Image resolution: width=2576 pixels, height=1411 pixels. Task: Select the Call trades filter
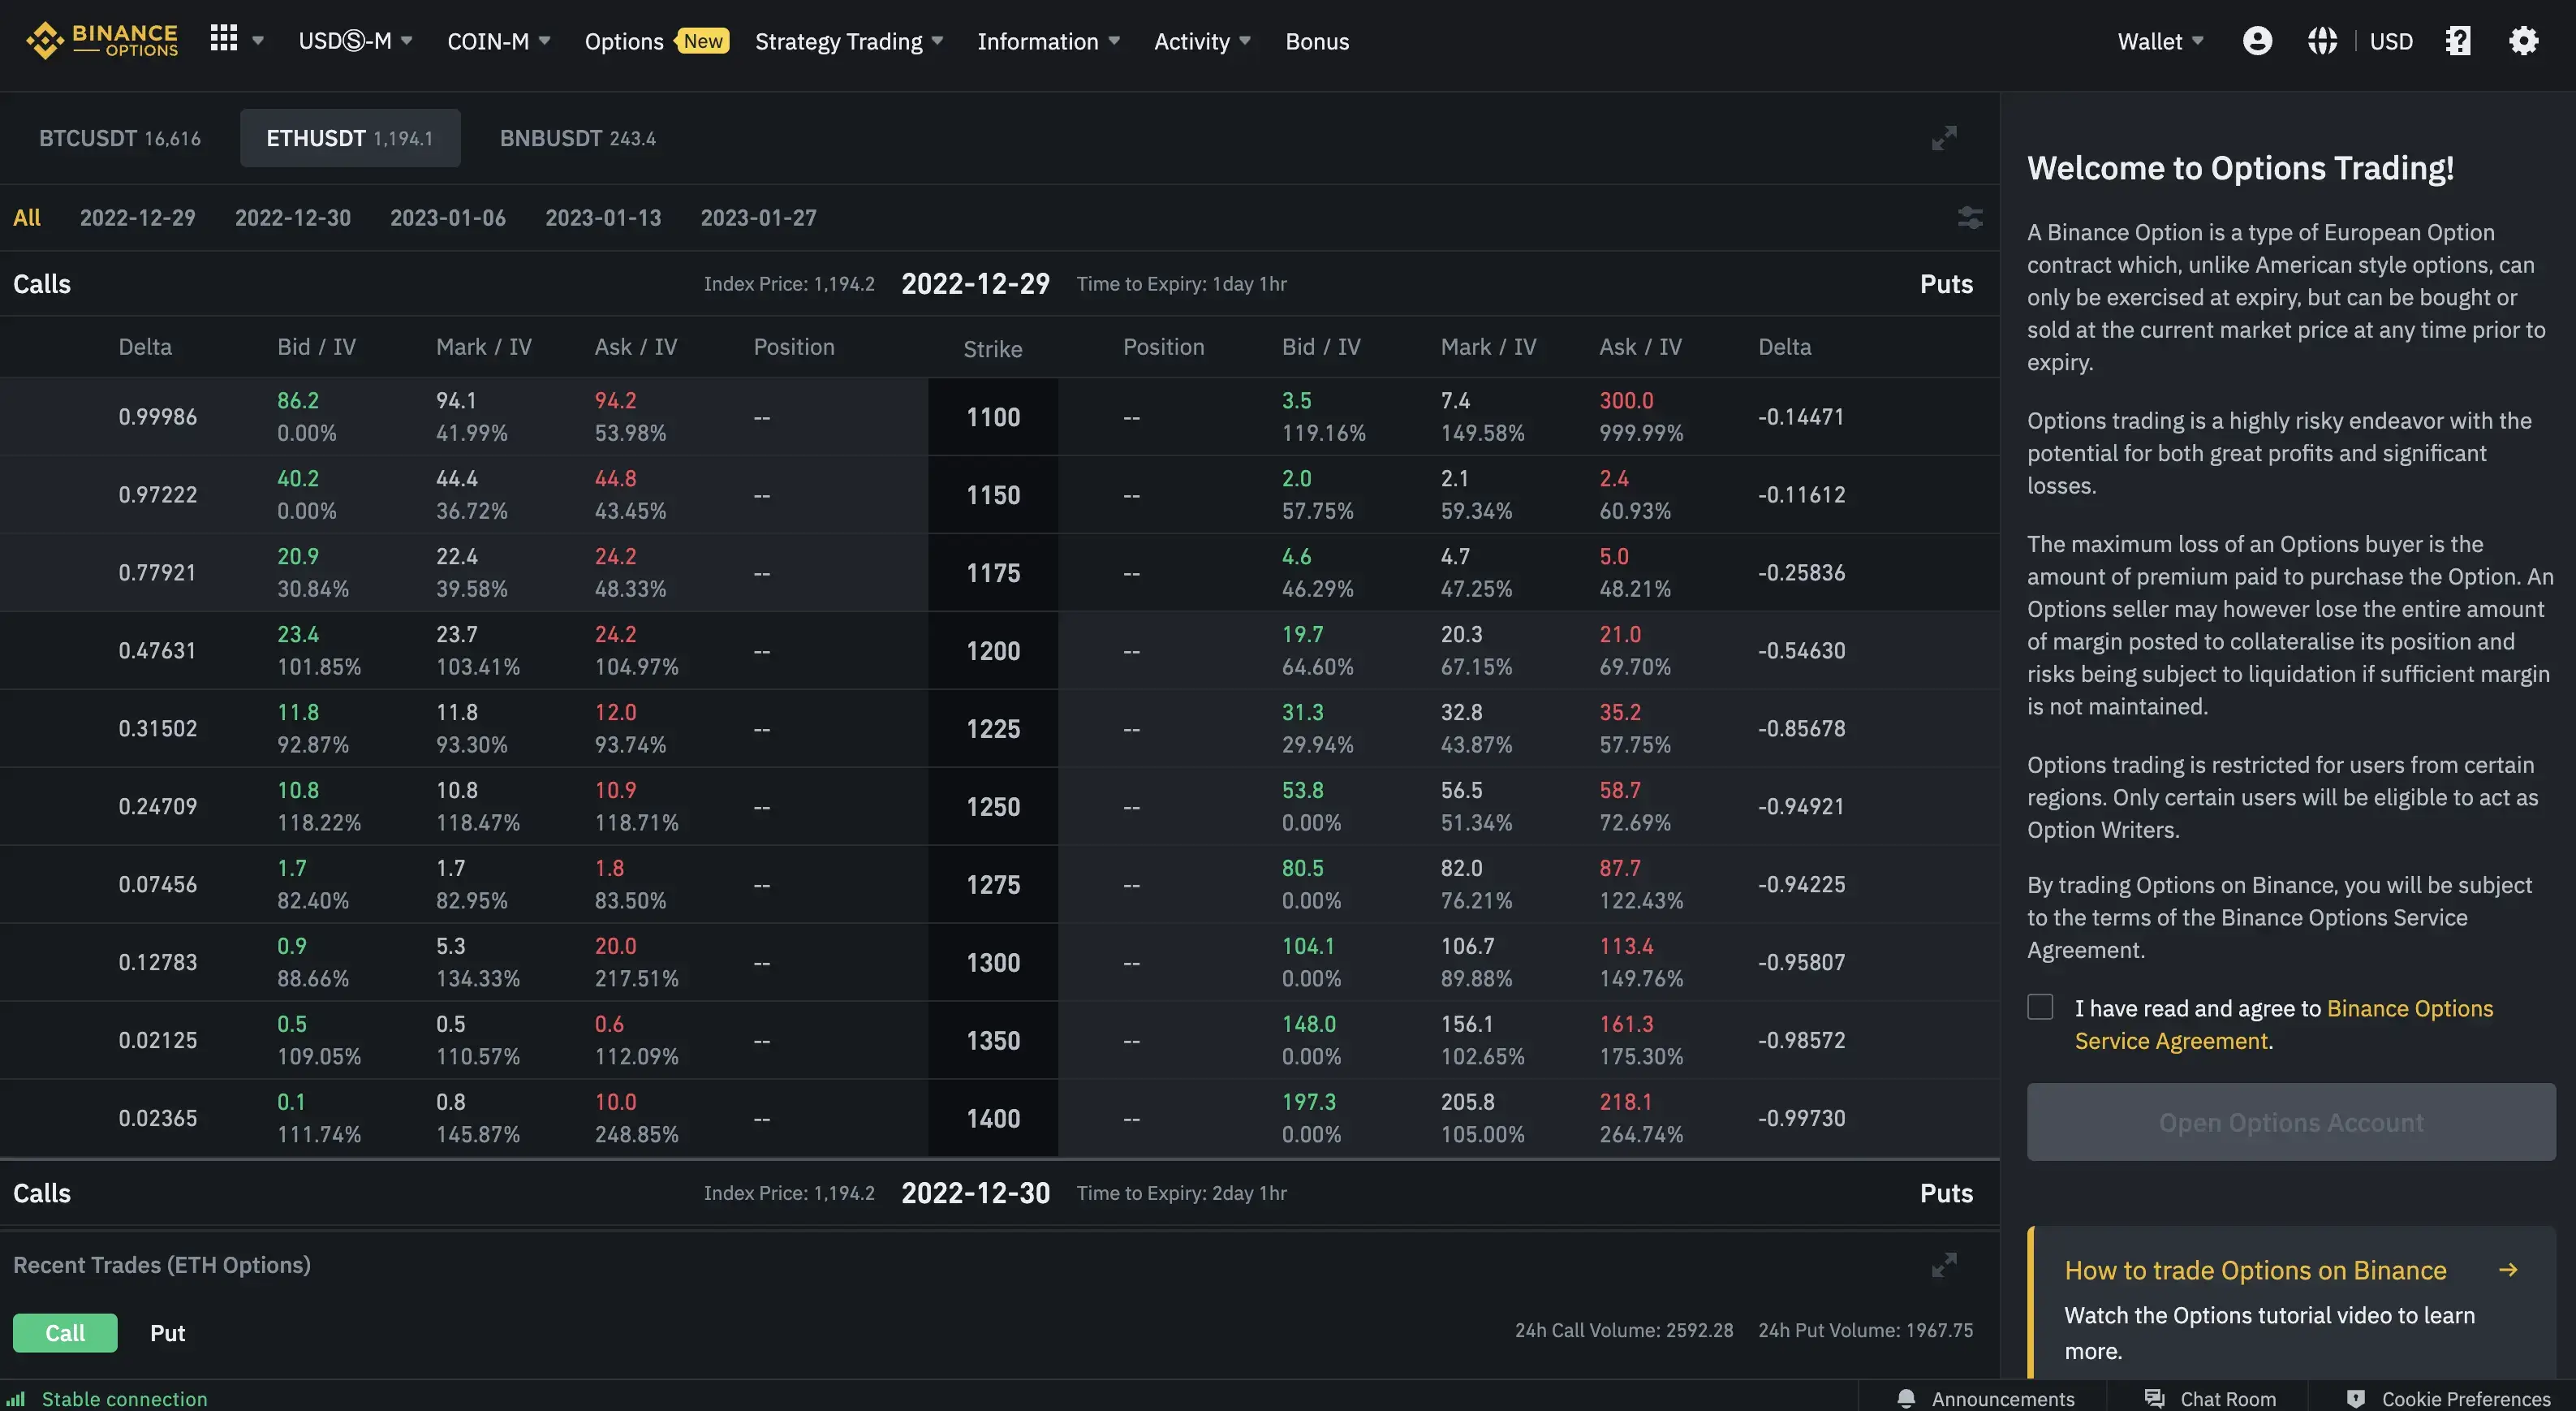click(x=64, y=1332)
